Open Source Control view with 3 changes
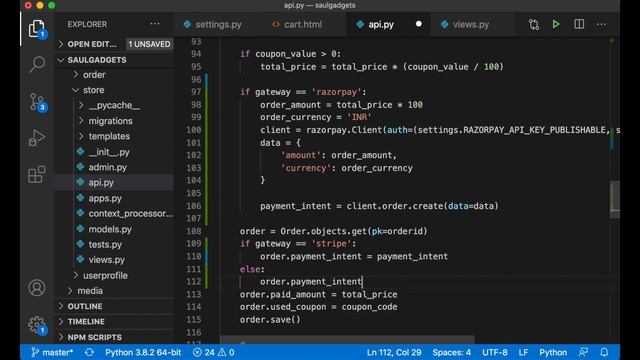This screenshot has height=360, width=640. [x=37, y=102]
